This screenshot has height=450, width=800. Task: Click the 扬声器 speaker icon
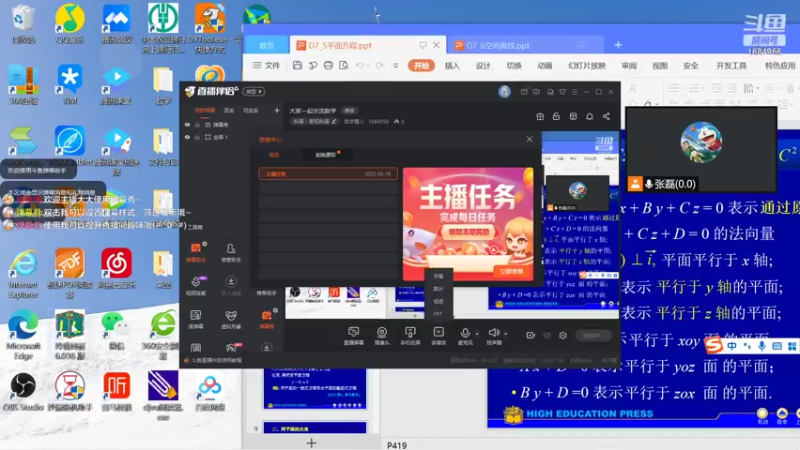click(x=493, y=333)
